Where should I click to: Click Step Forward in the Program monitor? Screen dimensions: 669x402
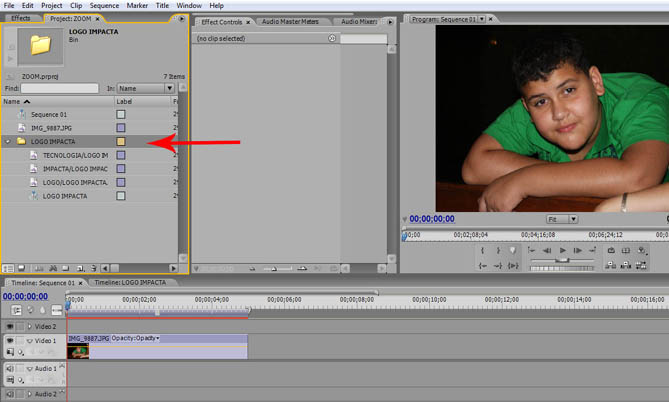[x=578, y=250]
